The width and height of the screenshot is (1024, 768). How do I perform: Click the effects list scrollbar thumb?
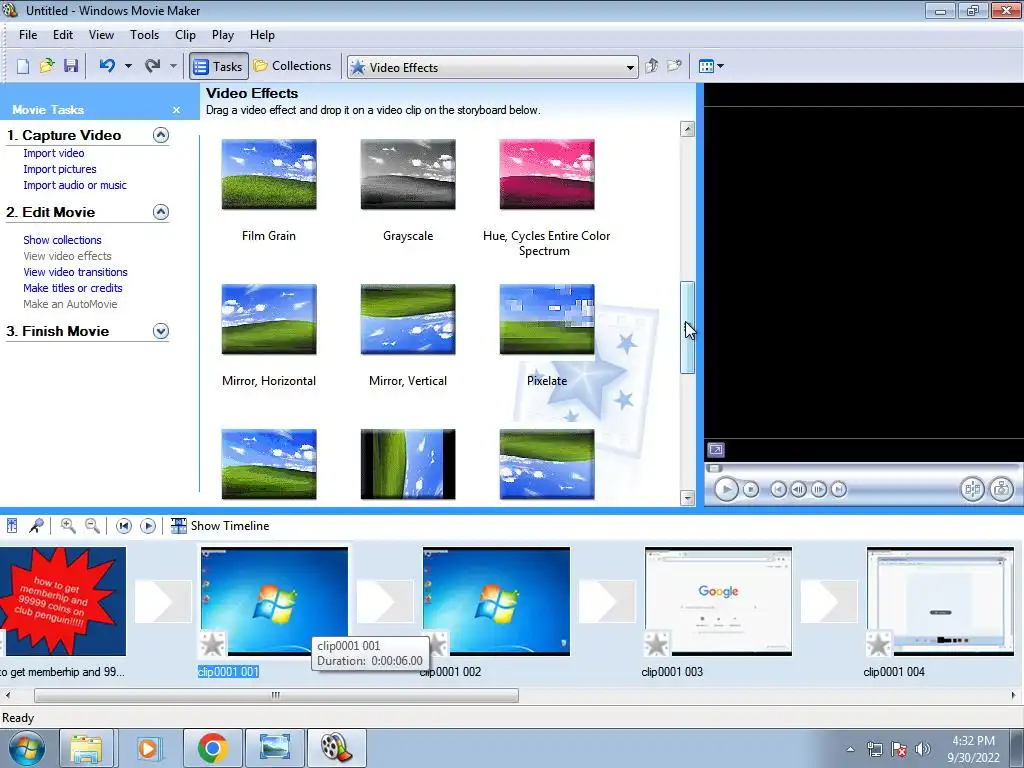pyautogui.click(x=687, y=328)
